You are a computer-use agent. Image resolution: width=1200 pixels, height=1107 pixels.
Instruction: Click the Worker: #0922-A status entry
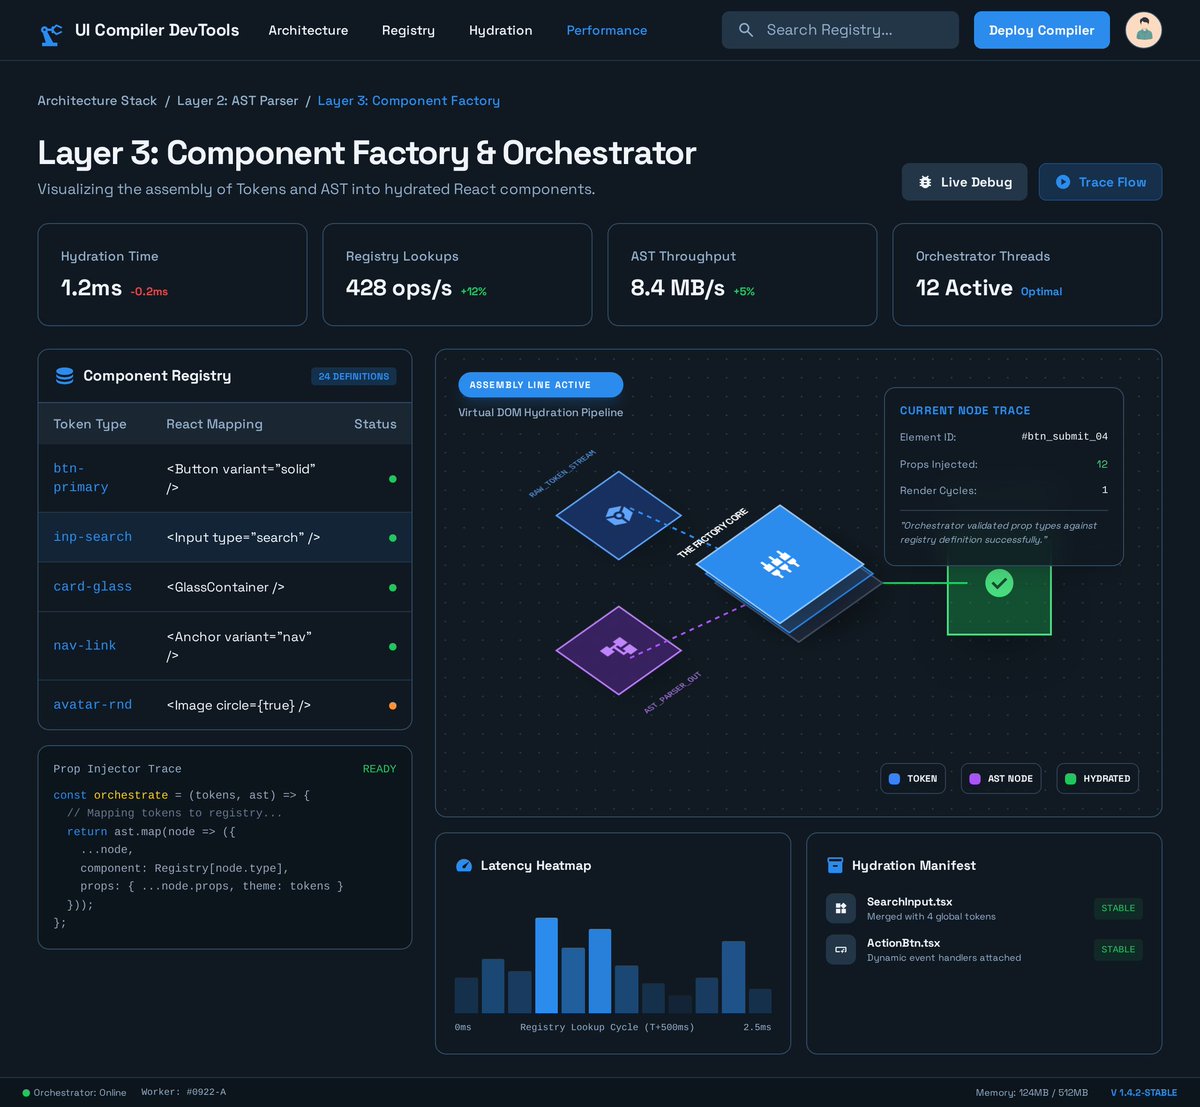(184, 1092)
